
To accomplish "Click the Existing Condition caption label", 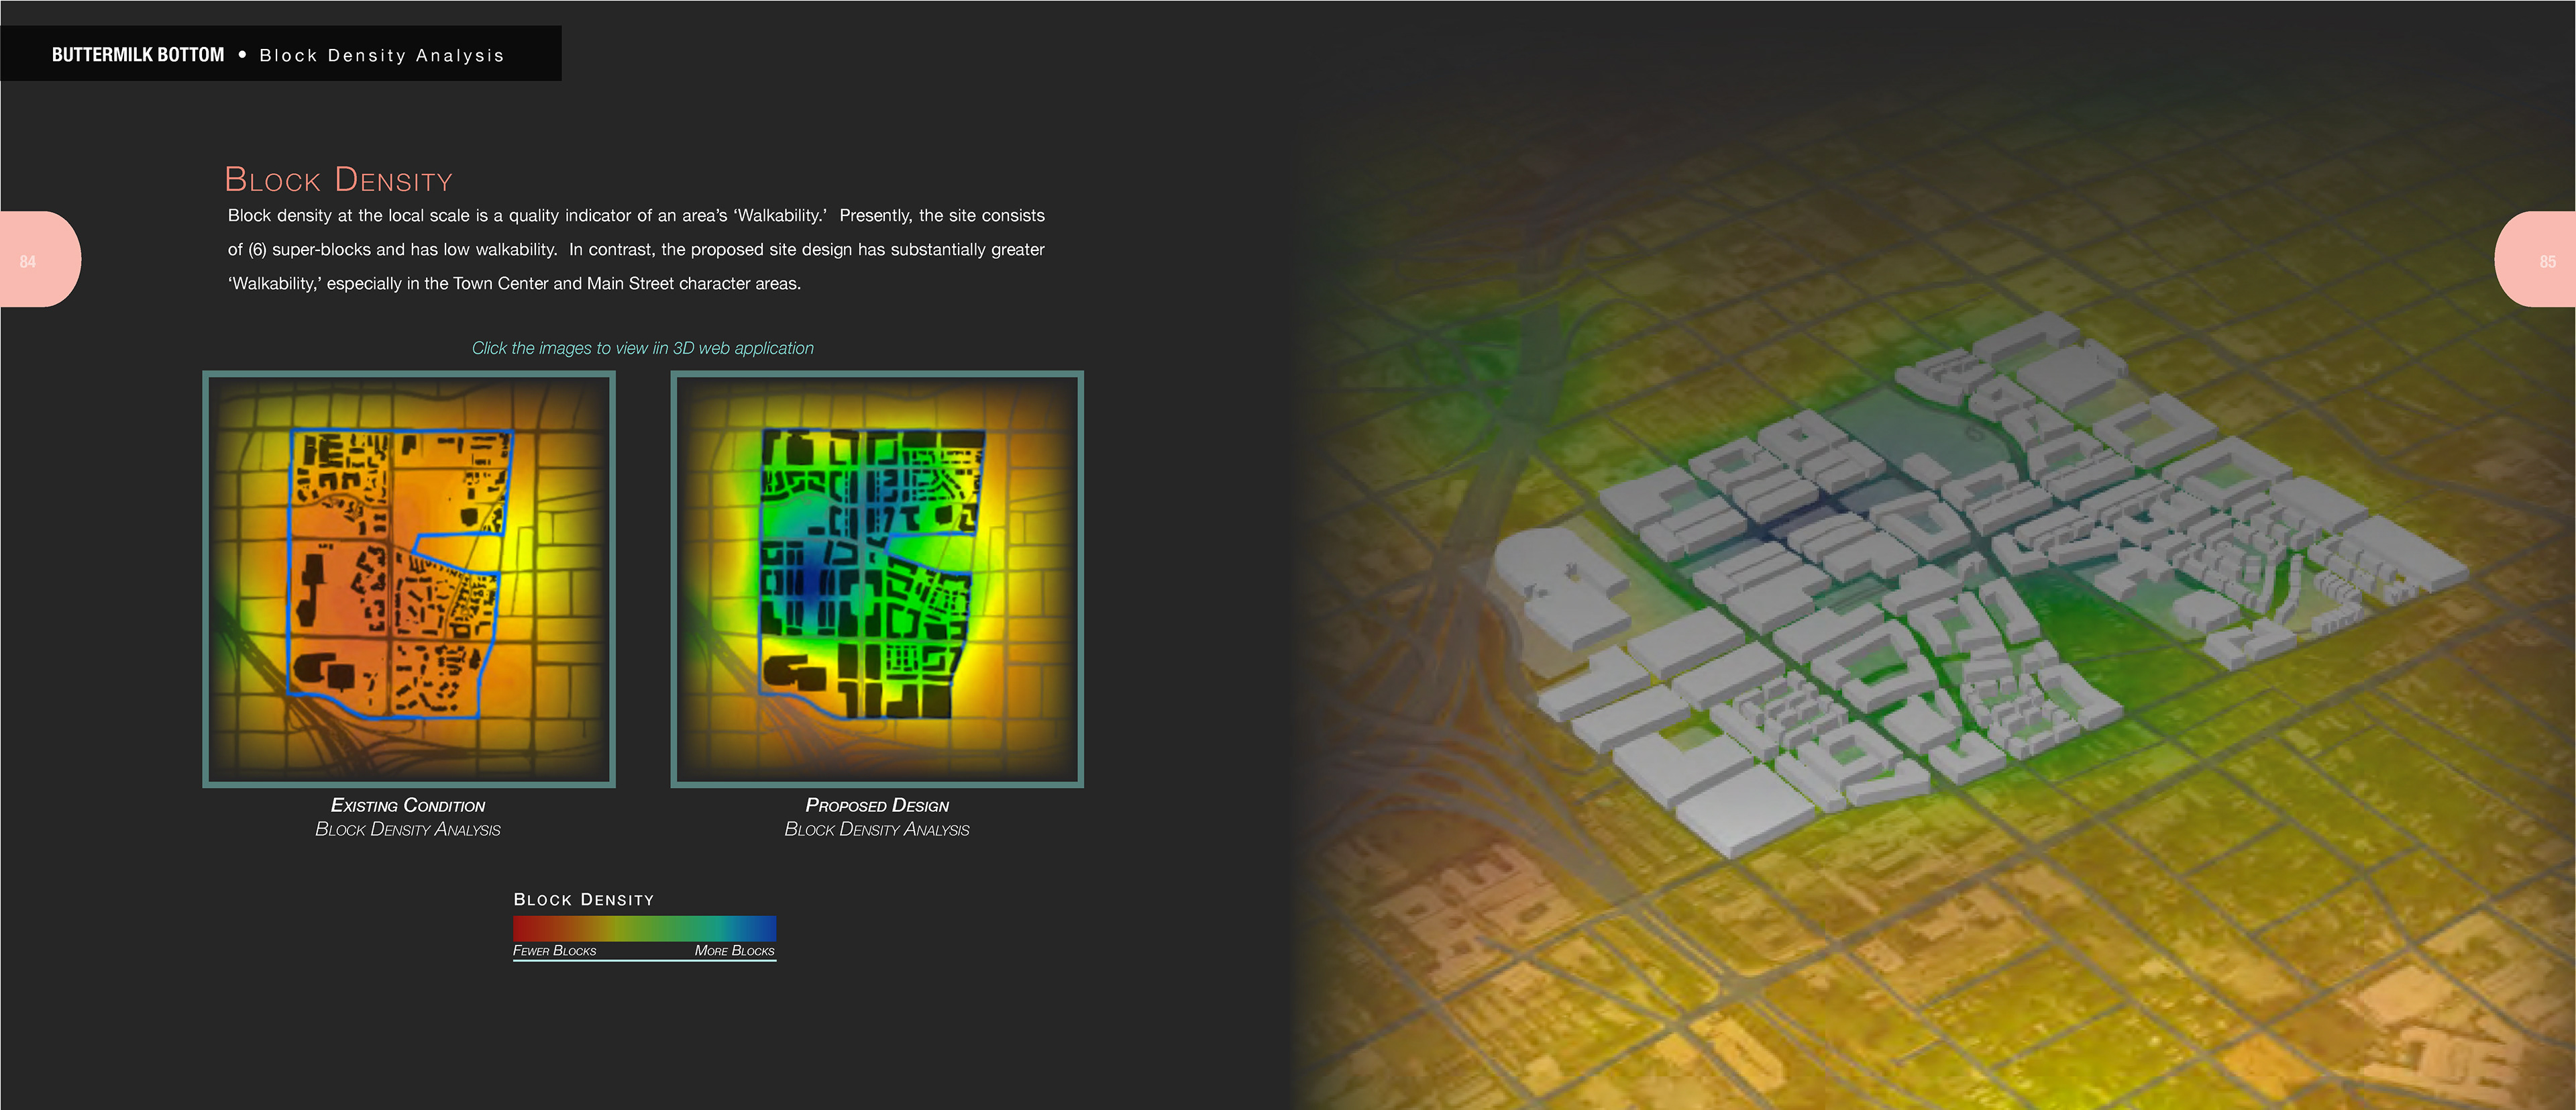I will click(x=408, y=805).
